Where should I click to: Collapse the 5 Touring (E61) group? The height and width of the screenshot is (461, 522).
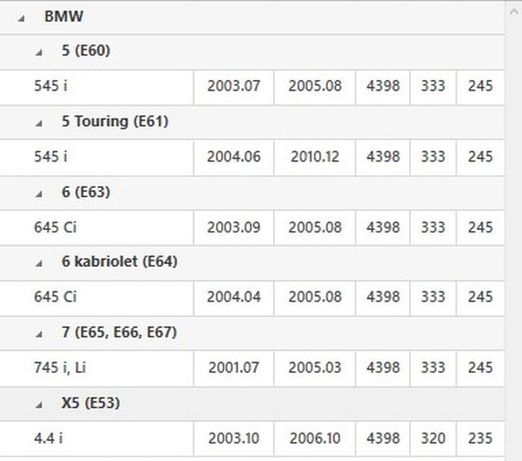click(x=39, y=123)
